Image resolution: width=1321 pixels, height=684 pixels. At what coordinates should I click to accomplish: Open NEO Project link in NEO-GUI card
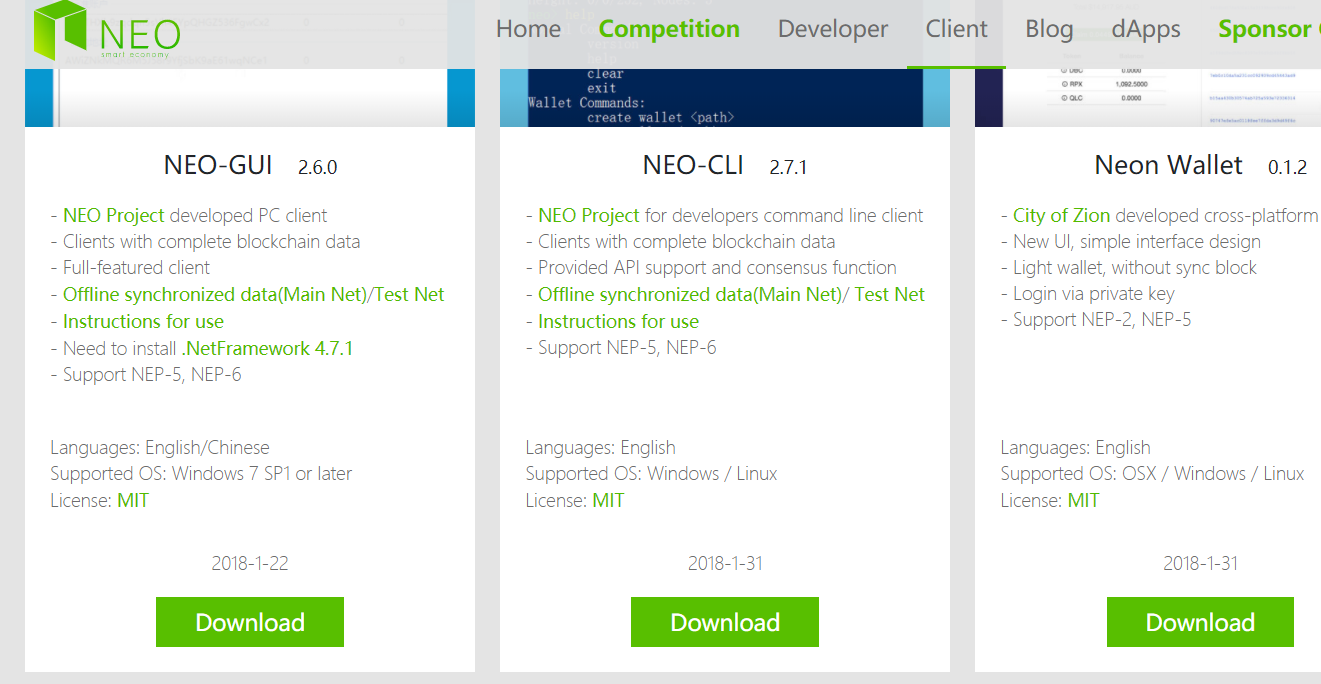pos(114,215)
